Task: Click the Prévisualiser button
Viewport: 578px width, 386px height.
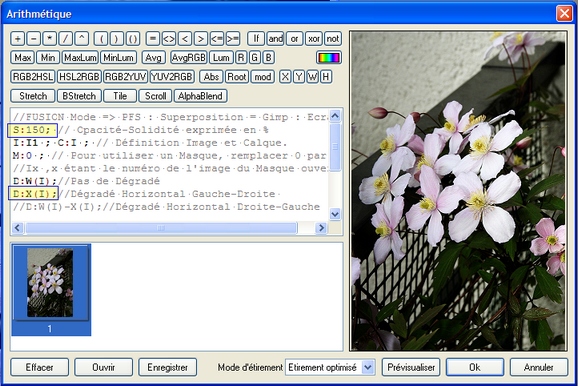Action: (411, 367)
